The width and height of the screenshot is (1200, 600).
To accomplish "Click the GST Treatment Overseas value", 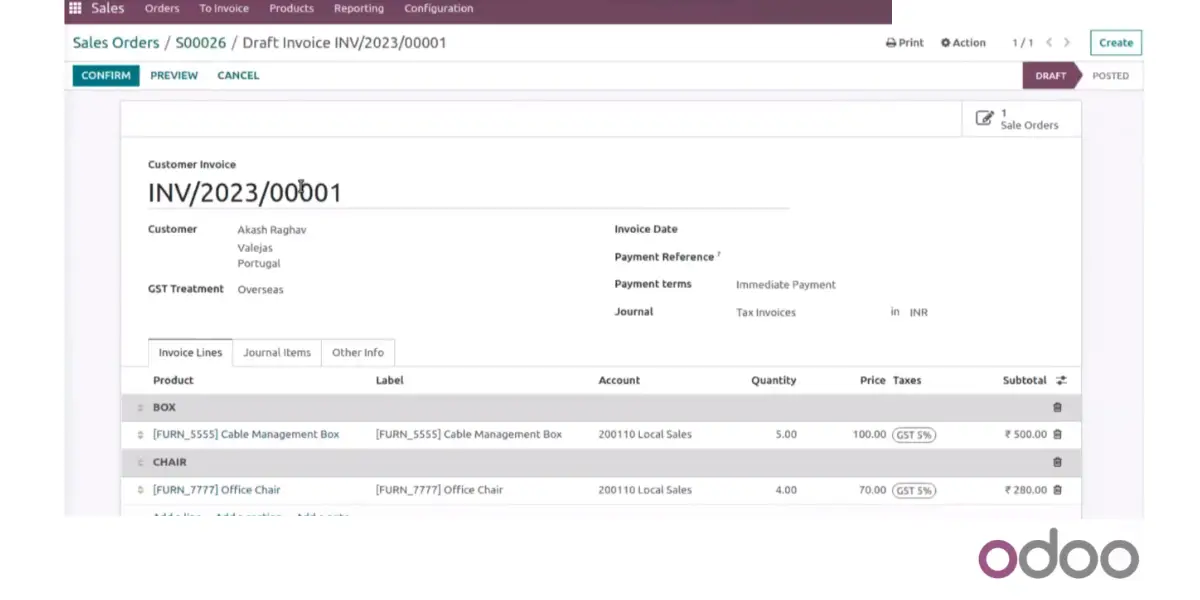I will tap(260, 290).
